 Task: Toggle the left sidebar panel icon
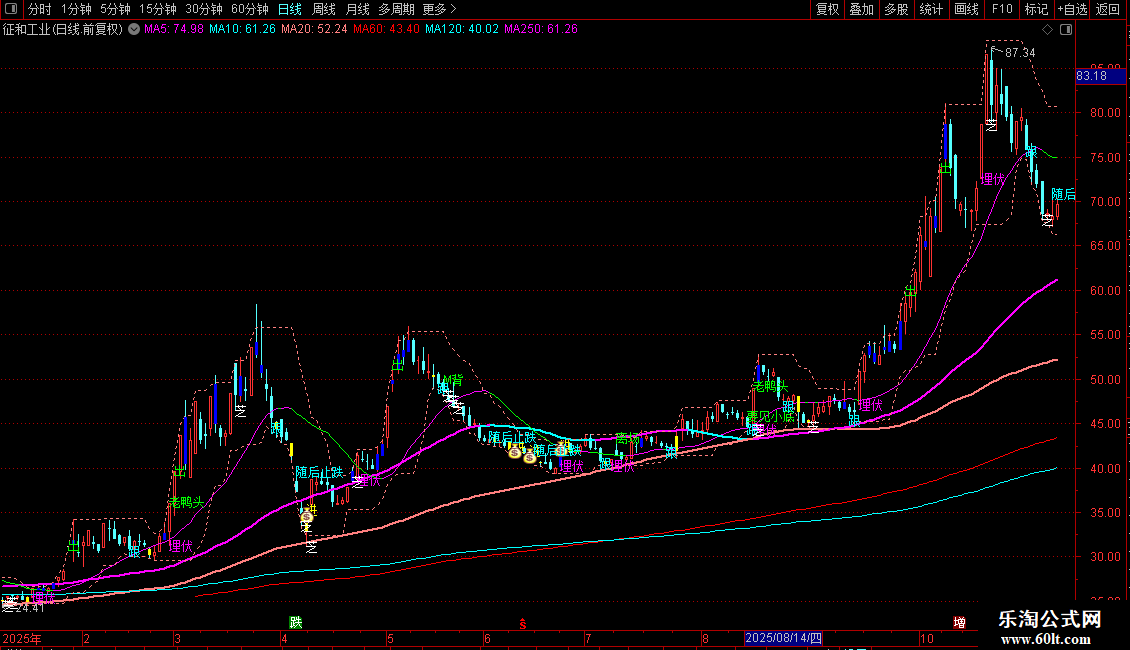point(10,9)
